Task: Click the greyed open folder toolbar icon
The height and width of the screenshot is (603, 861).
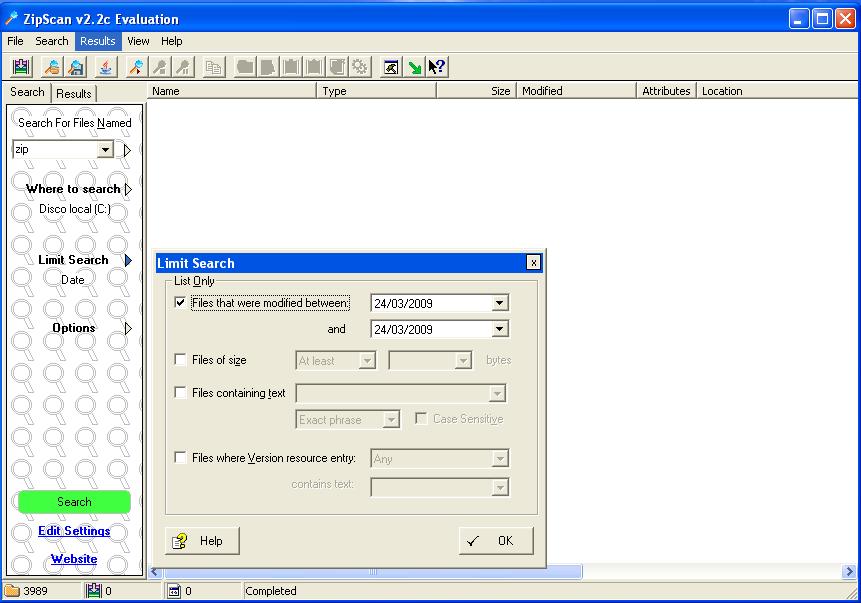Action: pyautogui.click(x=245, y=67)
